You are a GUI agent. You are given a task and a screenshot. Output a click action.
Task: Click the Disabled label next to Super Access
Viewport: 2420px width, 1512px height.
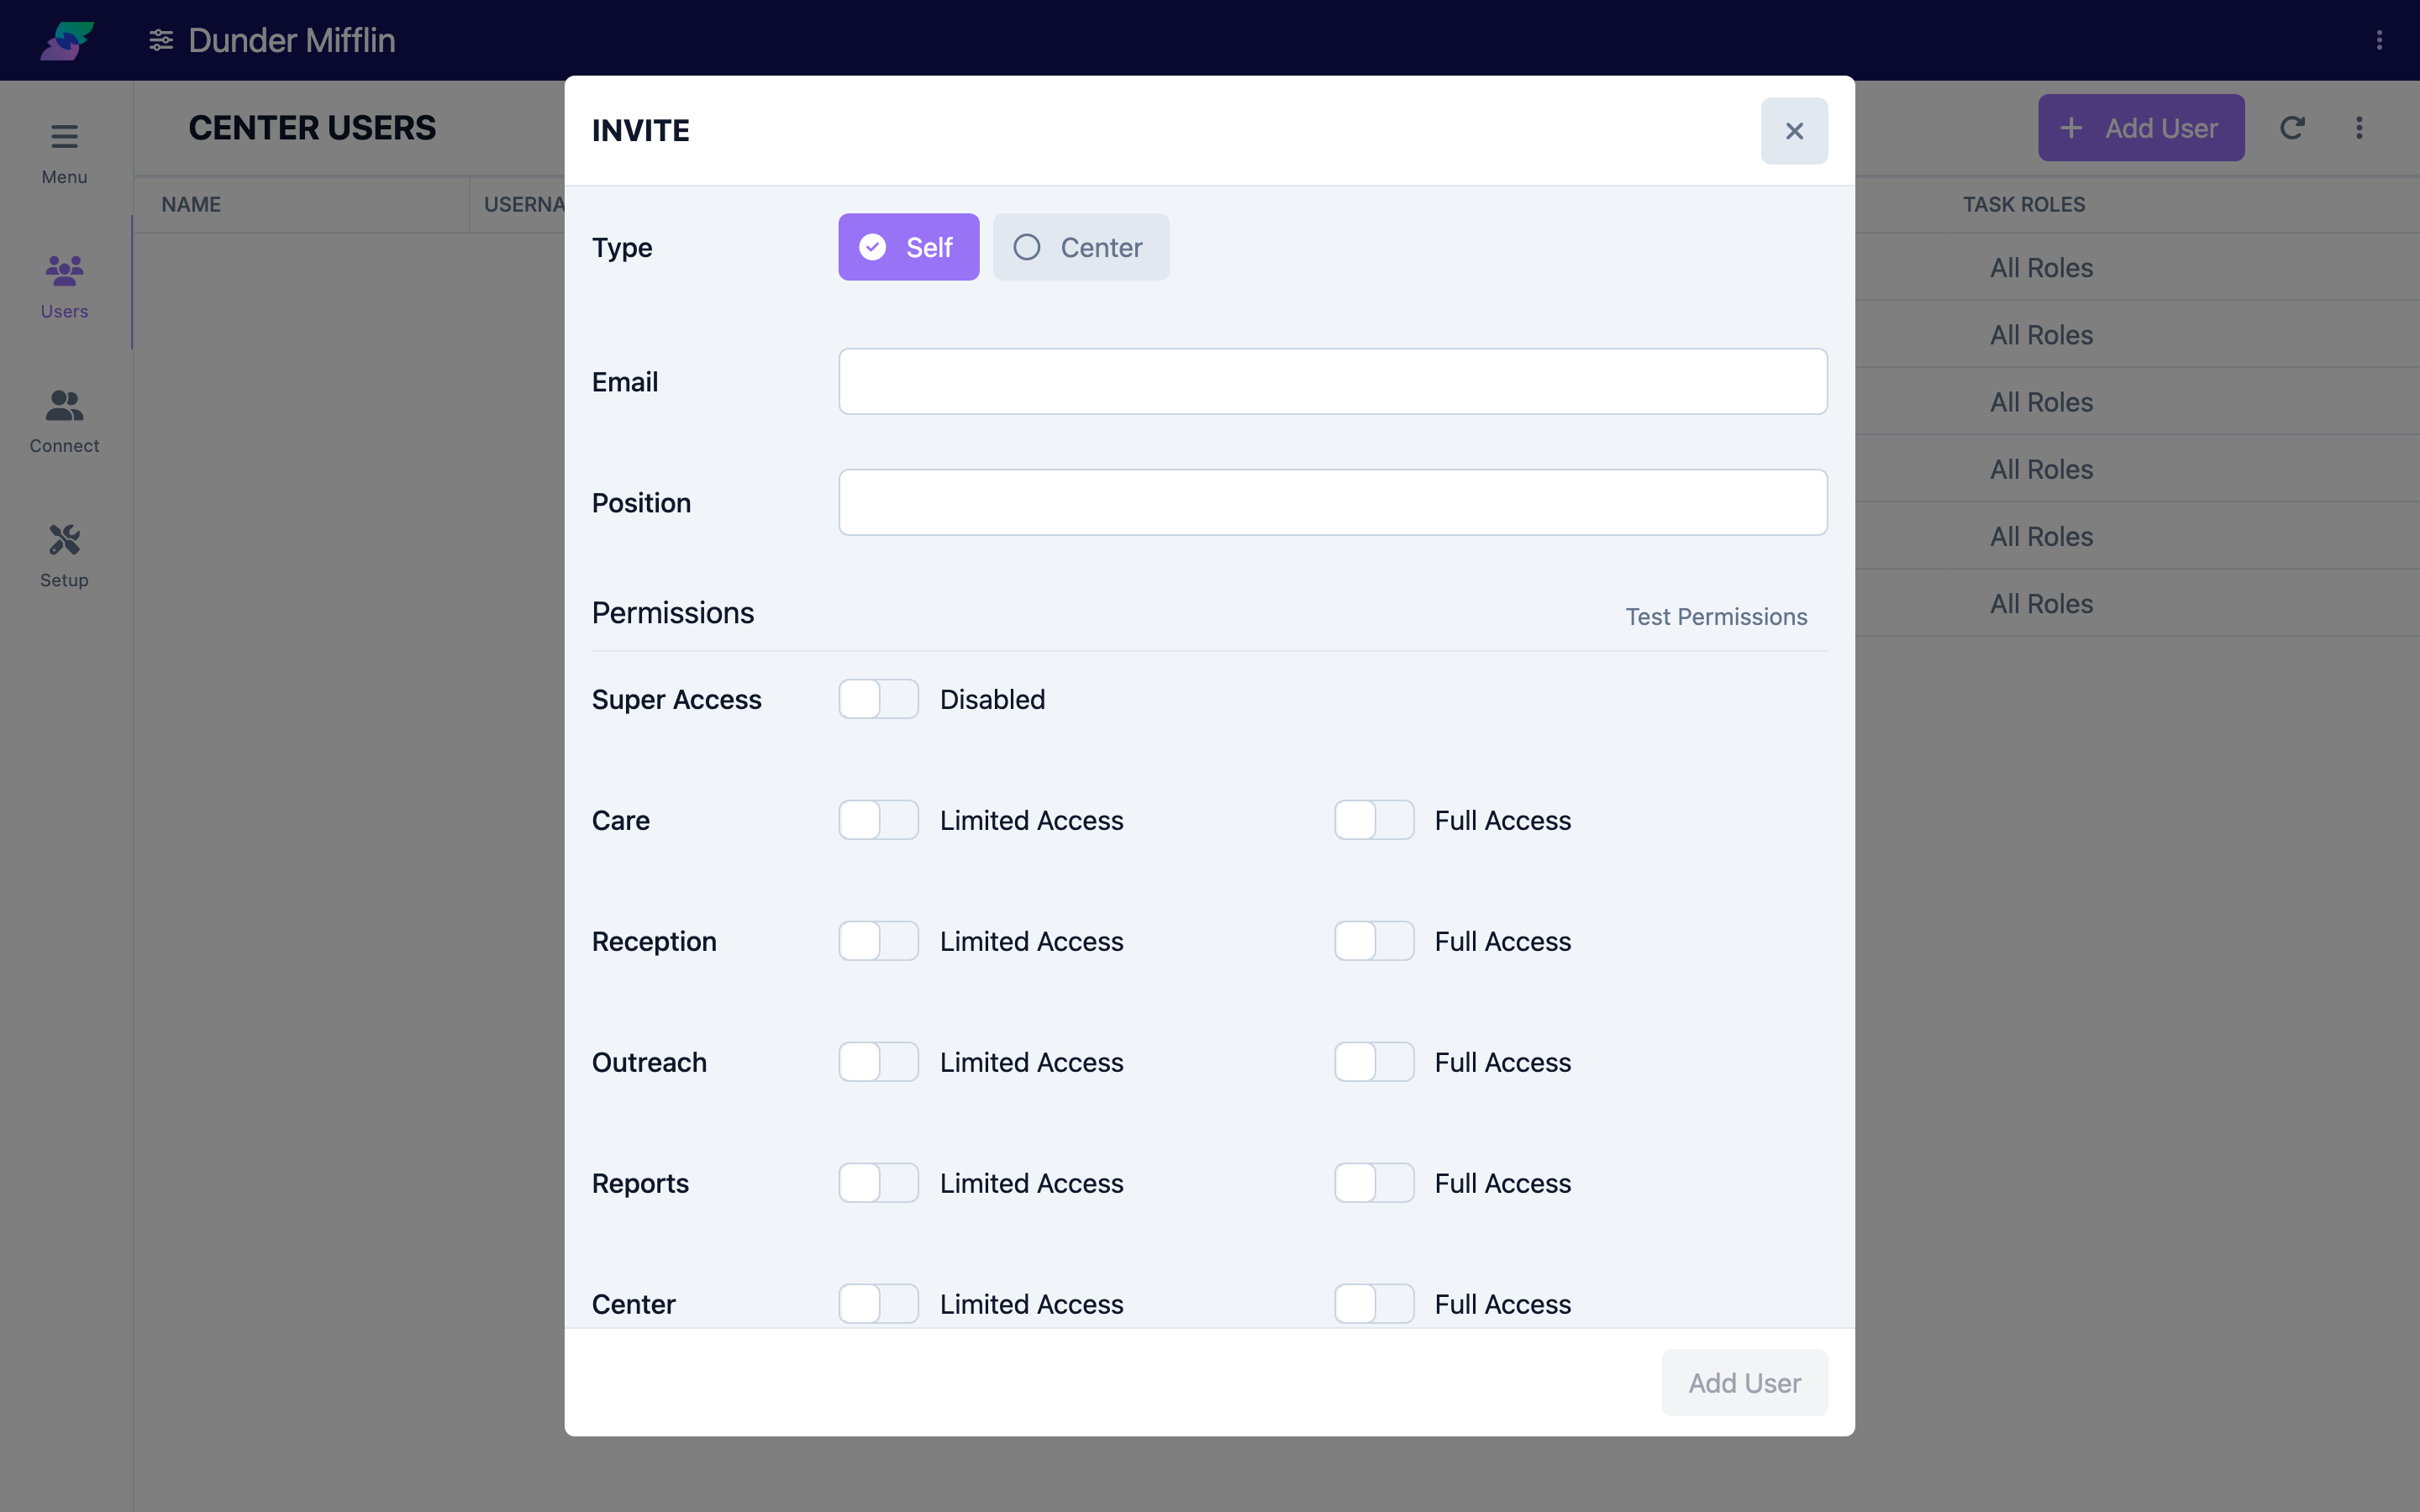tap(992, 699)
